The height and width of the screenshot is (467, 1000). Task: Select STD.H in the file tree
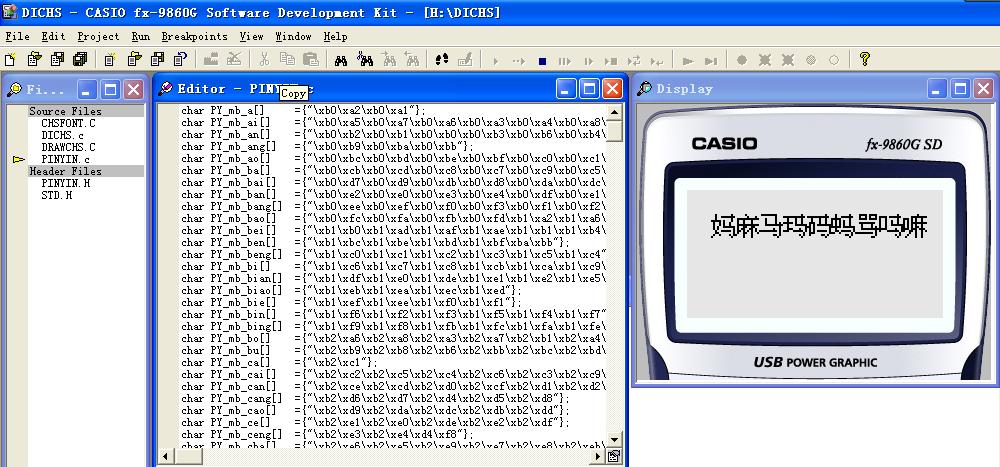point(56,195)
